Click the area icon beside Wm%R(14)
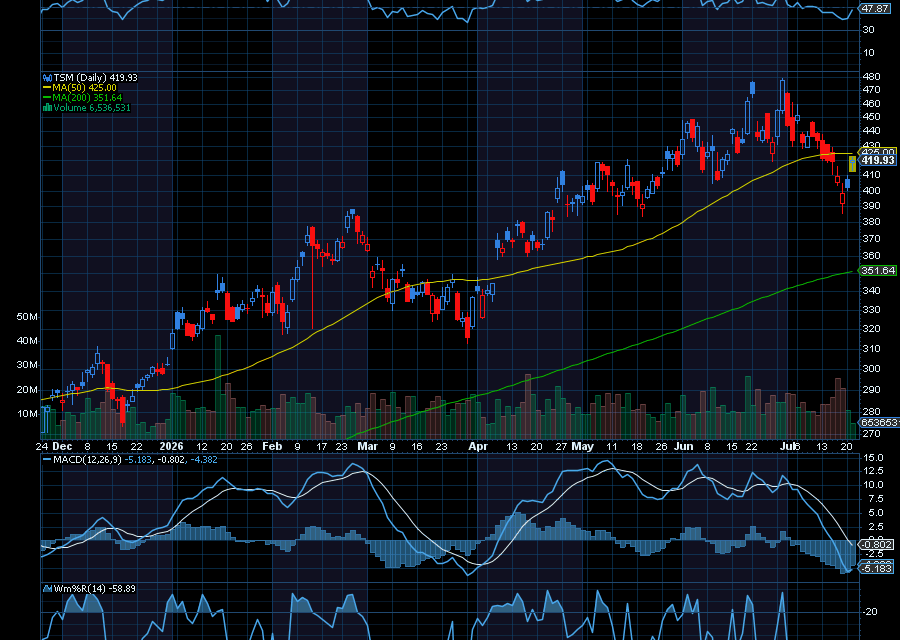This screenshot has width=900, height=640. [x=48, y=588]
